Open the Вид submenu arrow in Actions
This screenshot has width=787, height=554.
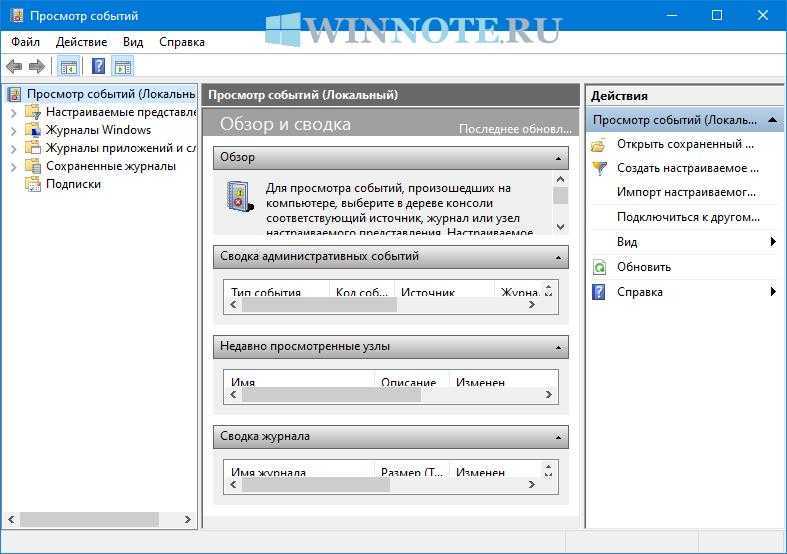[773, 242]
